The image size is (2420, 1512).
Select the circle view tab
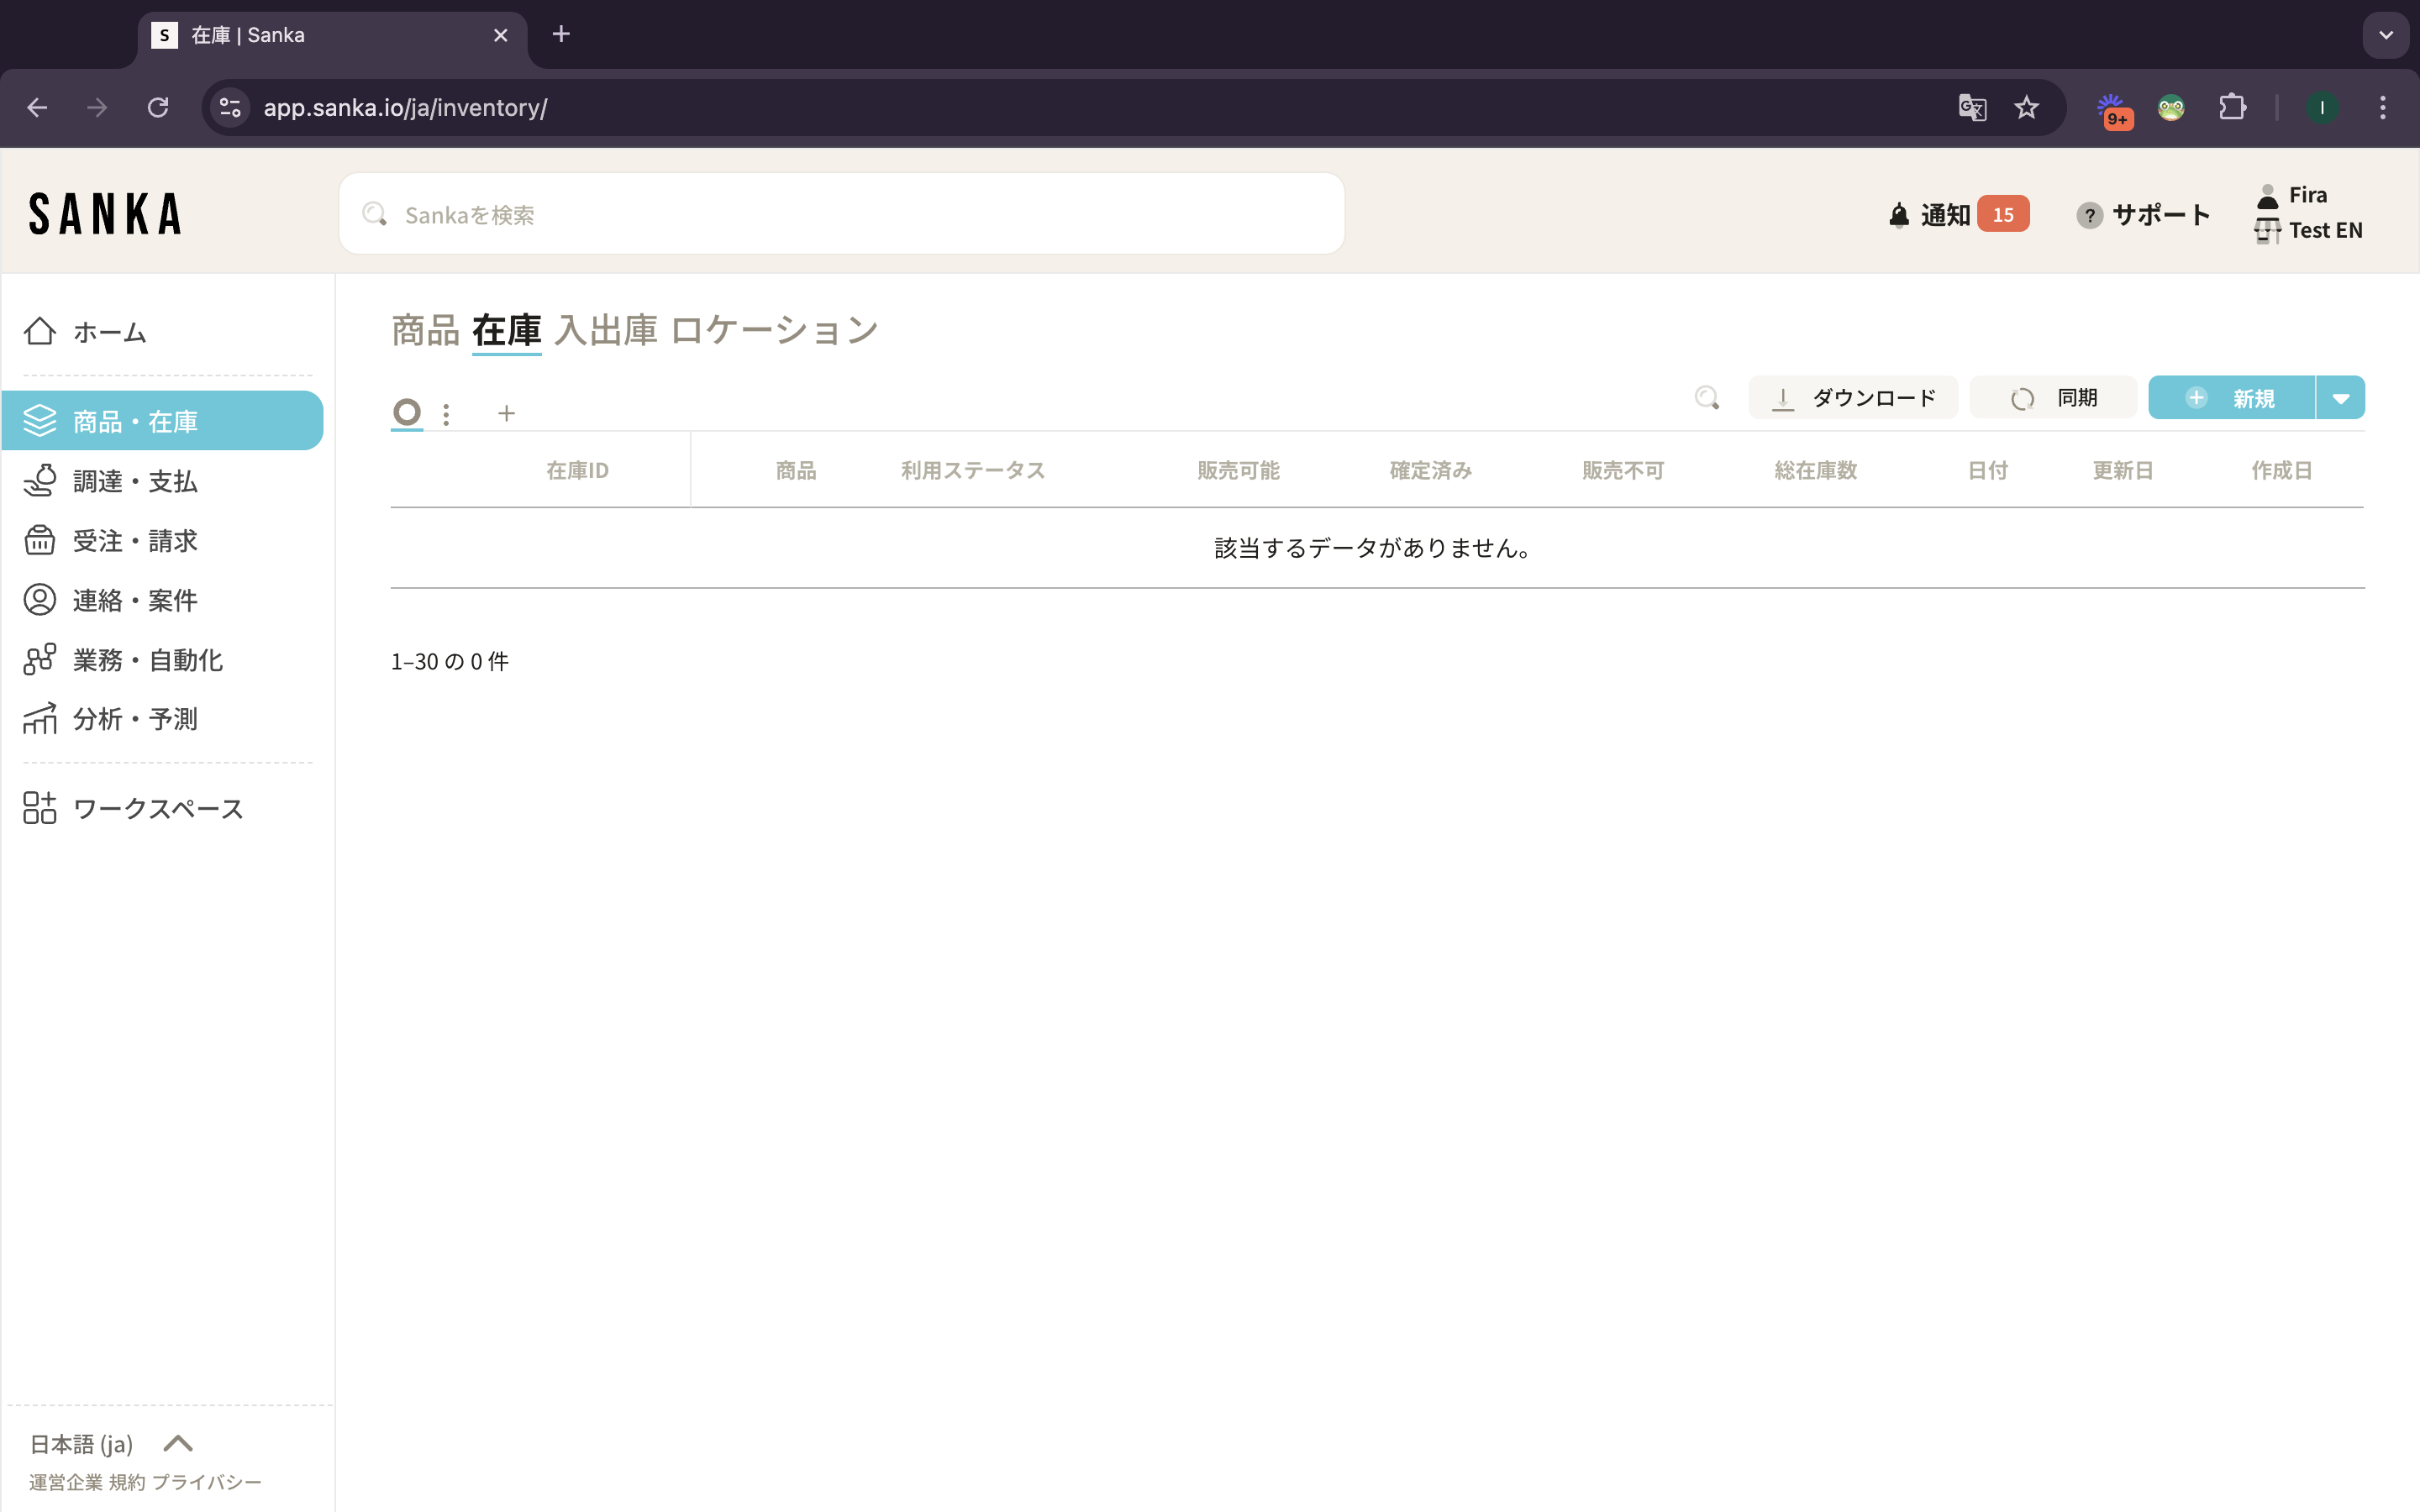[x=406, y=412]
